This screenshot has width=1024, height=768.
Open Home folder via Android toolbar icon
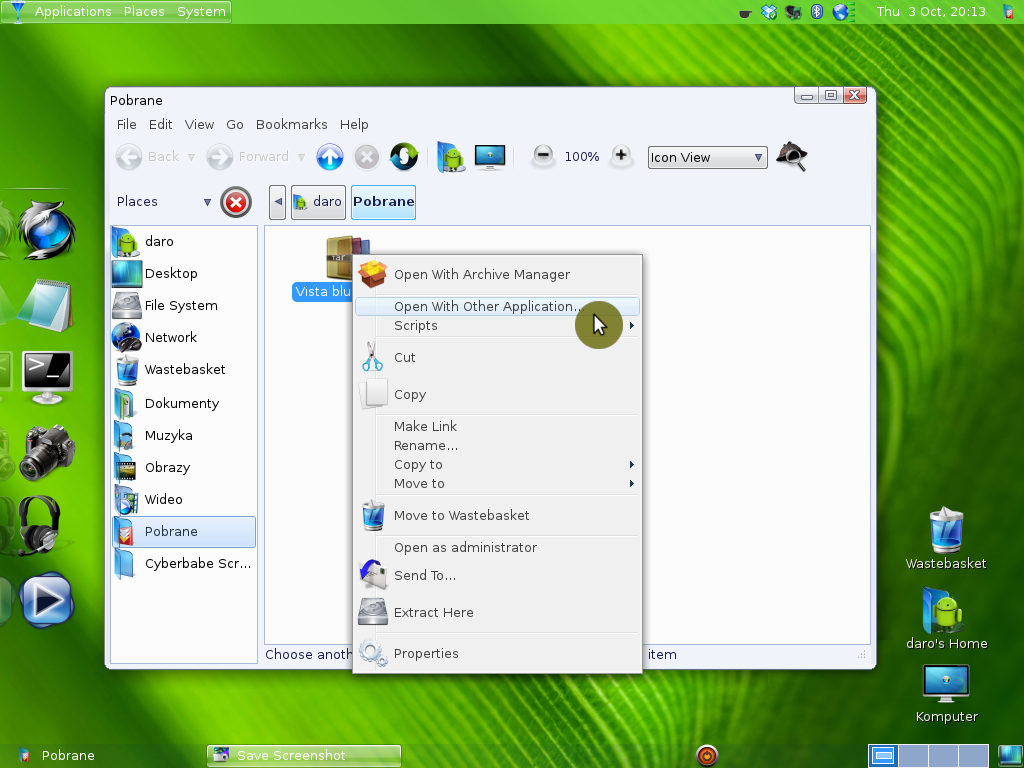pyautogui.click(x=452, y=157)
